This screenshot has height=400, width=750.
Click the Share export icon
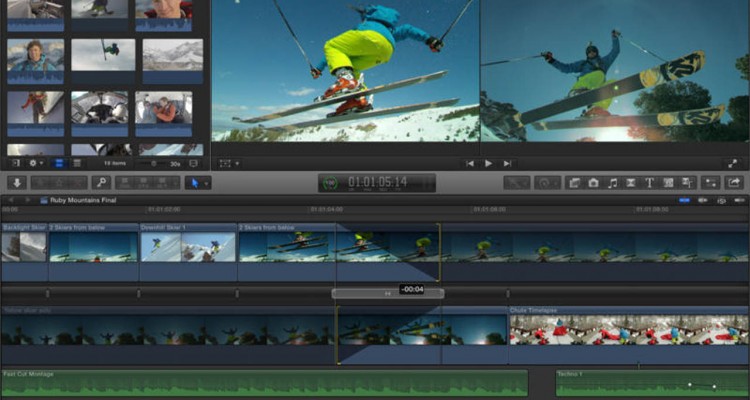tap(734, 183)
